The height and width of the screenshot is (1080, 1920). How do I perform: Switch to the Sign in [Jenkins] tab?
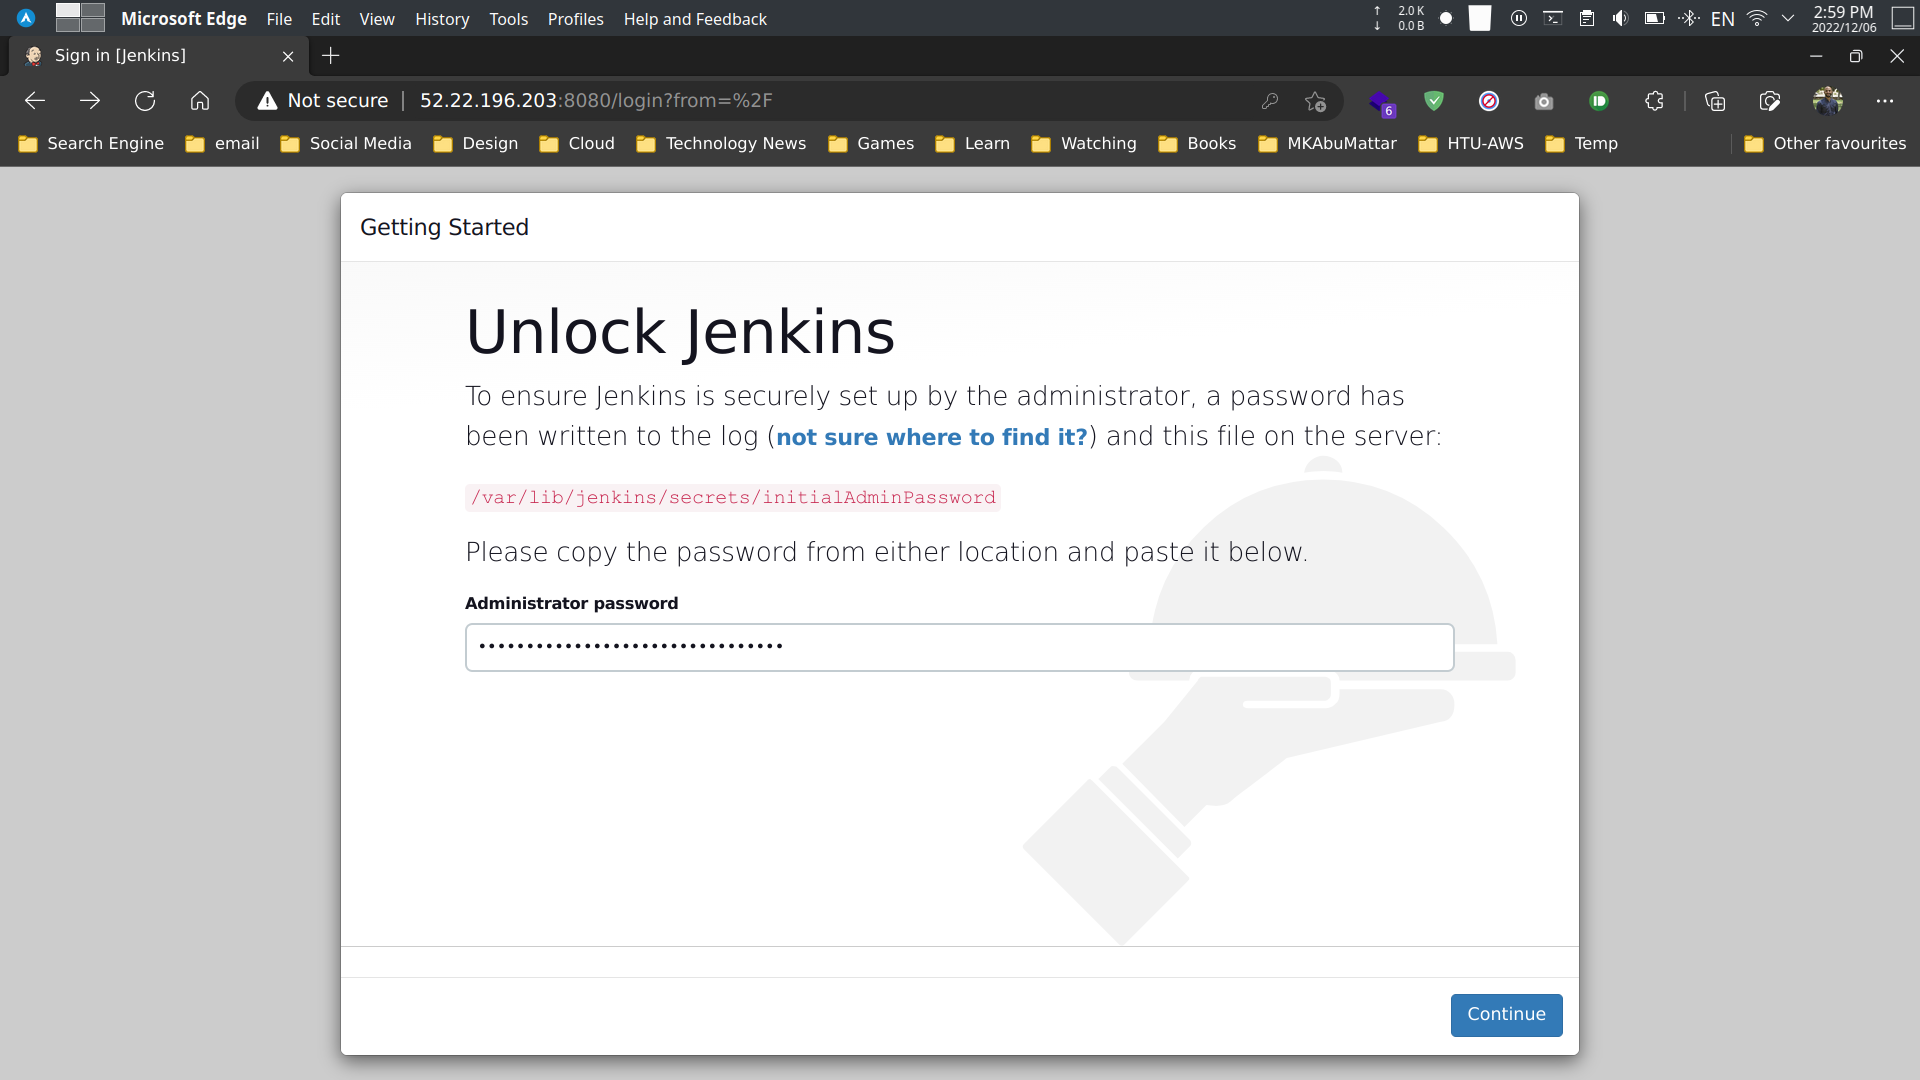tap(120, 56)
